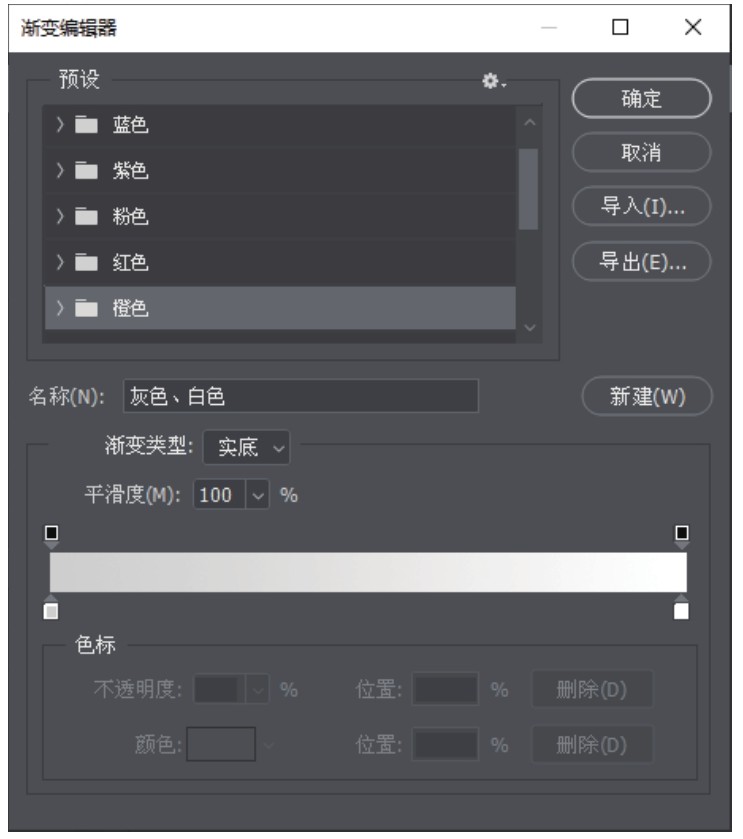Open the presets gear settings menu
This screenshot has height=839, width=743.
tap(494, 81)
